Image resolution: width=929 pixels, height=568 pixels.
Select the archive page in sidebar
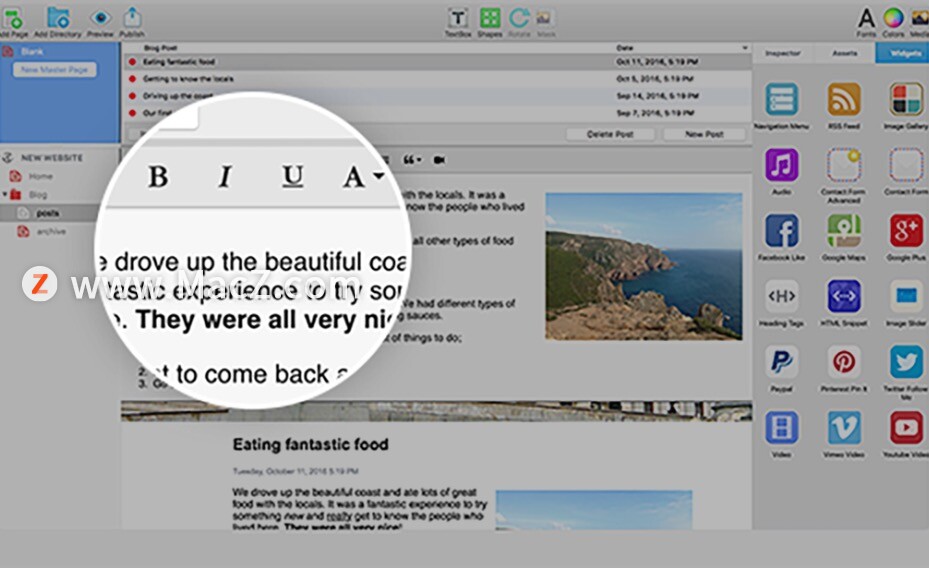[51, 232]
